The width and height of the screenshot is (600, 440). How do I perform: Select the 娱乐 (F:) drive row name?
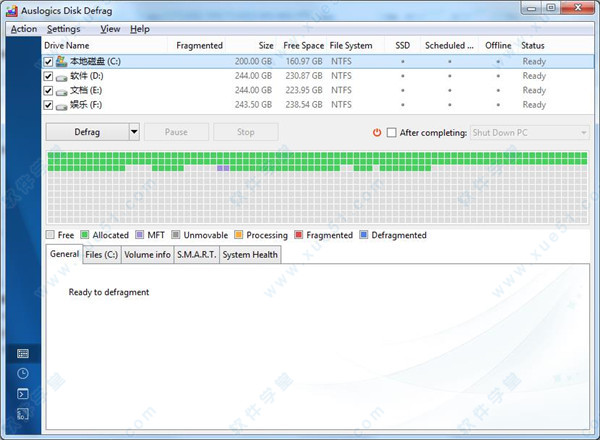86,105
